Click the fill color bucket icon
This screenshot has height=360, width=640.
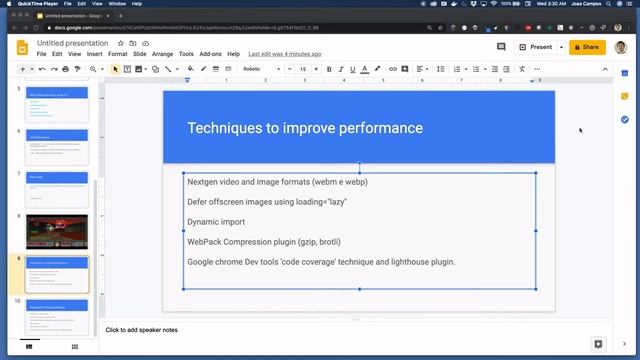191,69
